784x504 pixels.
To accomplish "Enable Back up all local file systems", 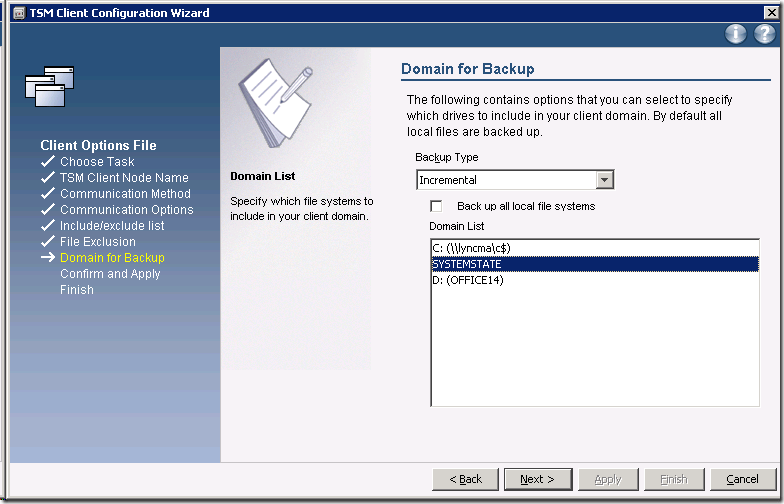I will point(436,206).
